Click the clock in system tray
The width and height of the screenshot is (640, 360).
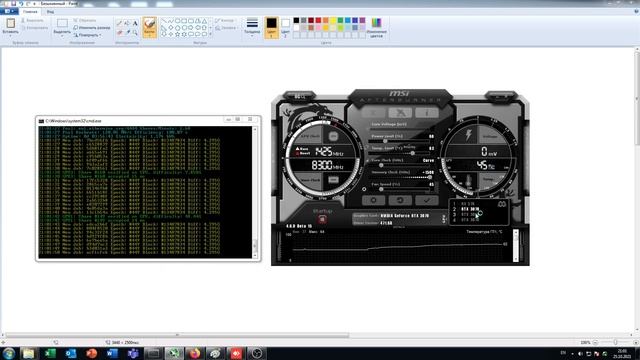(622, 353)
